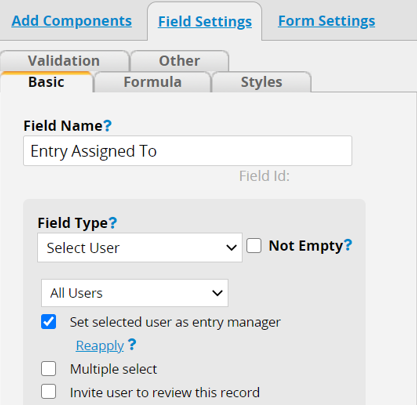Go to the Formula sub-tab
417x405 pixels.
pyautogui.click(x=153, y=82)
